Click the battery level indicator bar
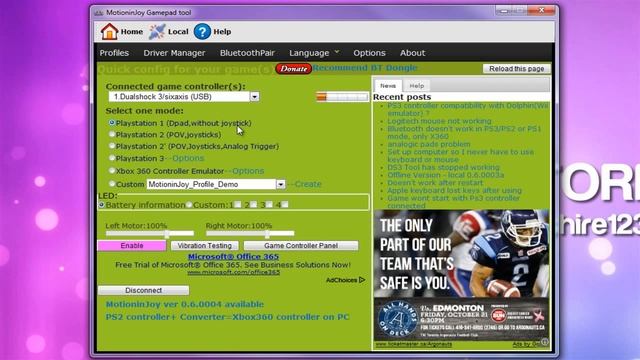The height and width of the screenshot is (360, 640). pos(342,97)
